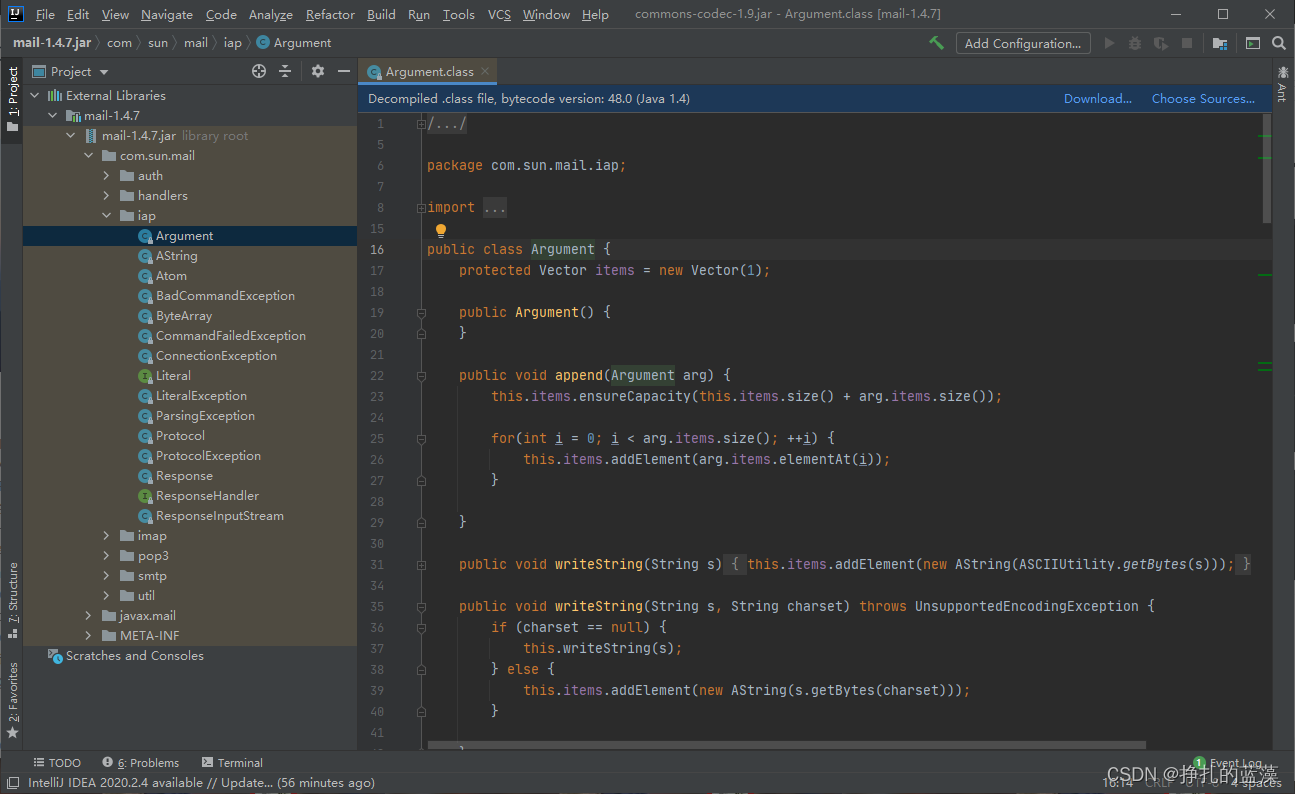Select the Argument.class editor tab
The width and height of the screenshot is (1295, 794).
click(x=429, y=71)
